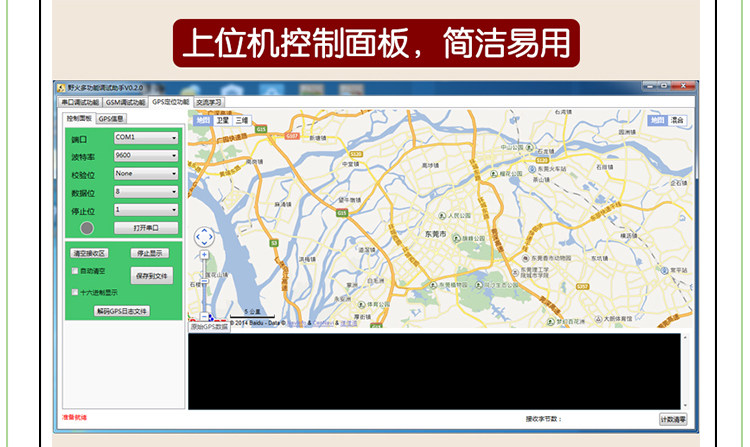Click inside the black GPS data area

click(434, 371)
